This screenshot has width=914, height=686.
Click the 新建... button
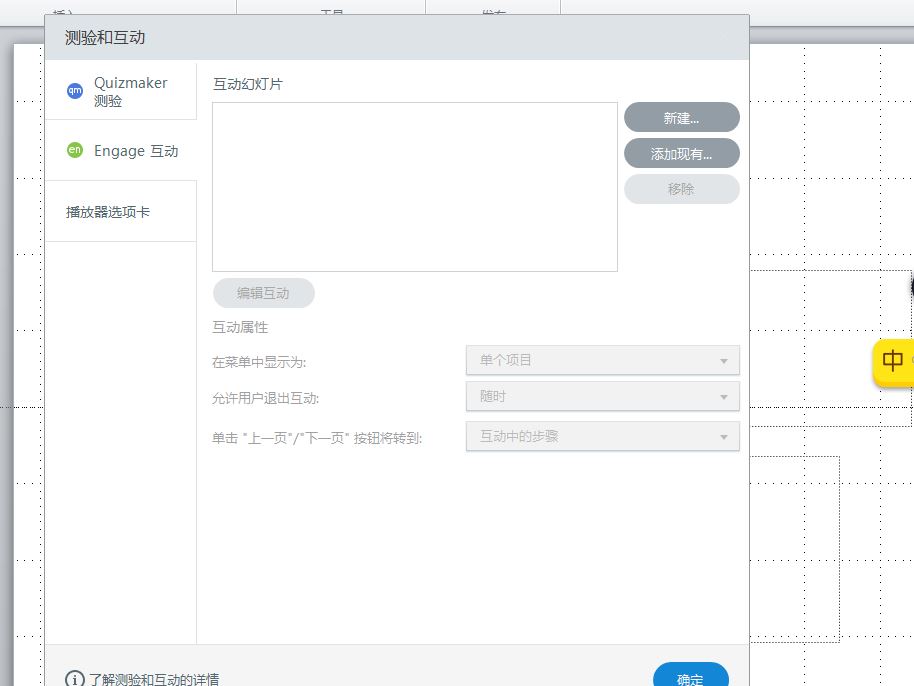click(x=681, y=118)
